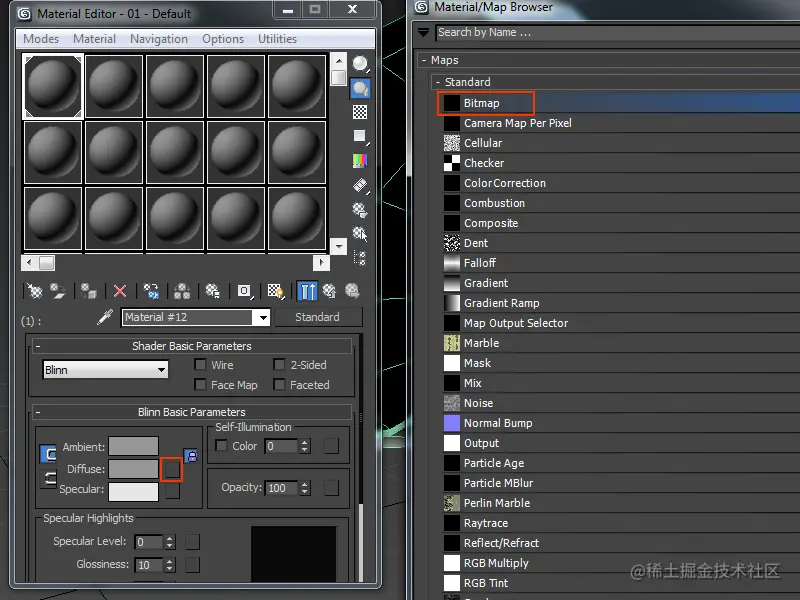Collapse the Maps group in browser
The height and width of the screenshot is (600, 800).
[x=424, y=60]
